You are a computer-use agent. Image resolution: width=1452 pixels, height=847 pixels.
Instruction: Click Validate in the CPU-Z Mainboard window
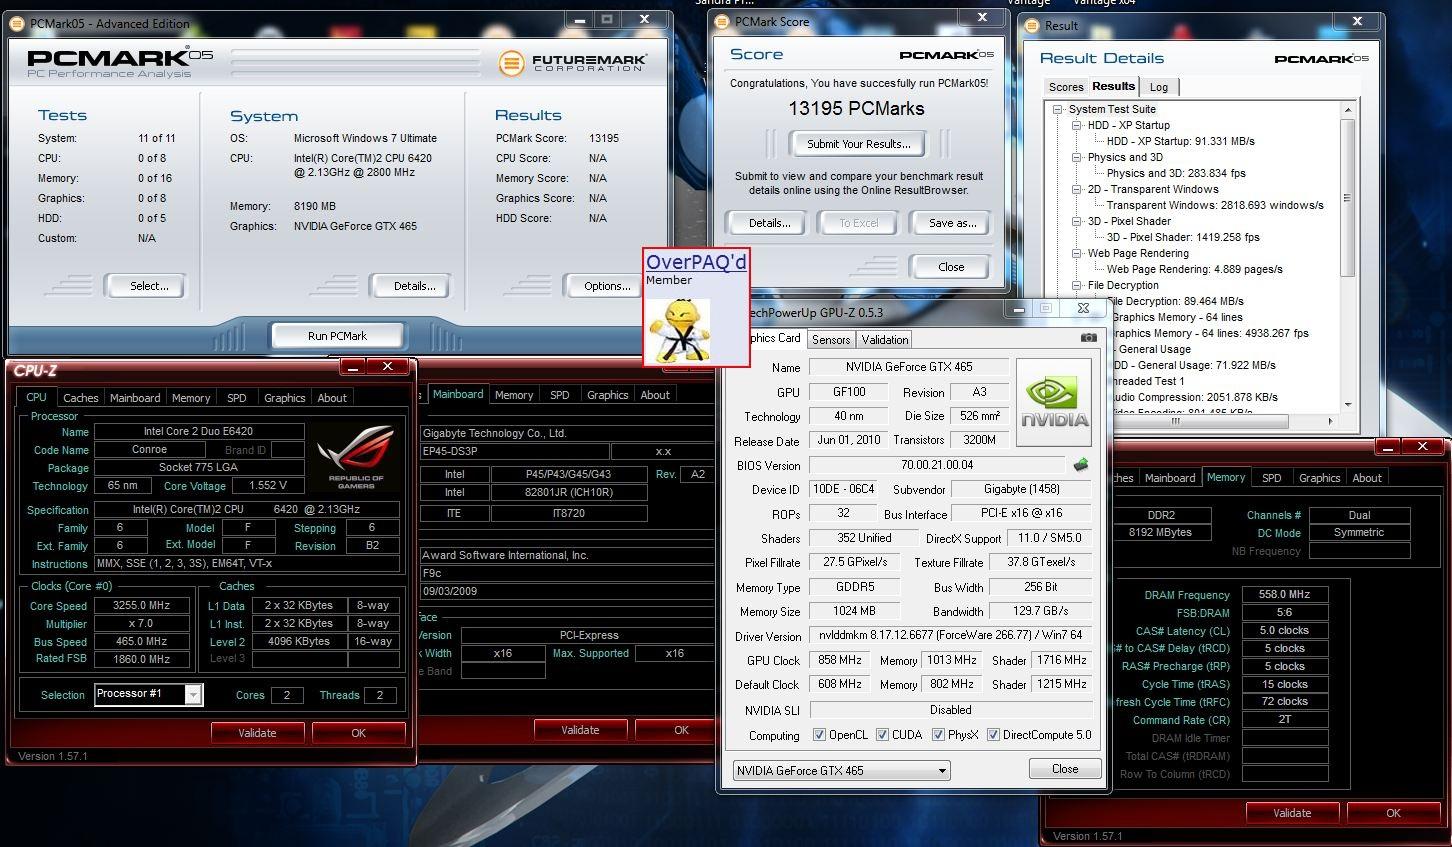click(580, 730)
